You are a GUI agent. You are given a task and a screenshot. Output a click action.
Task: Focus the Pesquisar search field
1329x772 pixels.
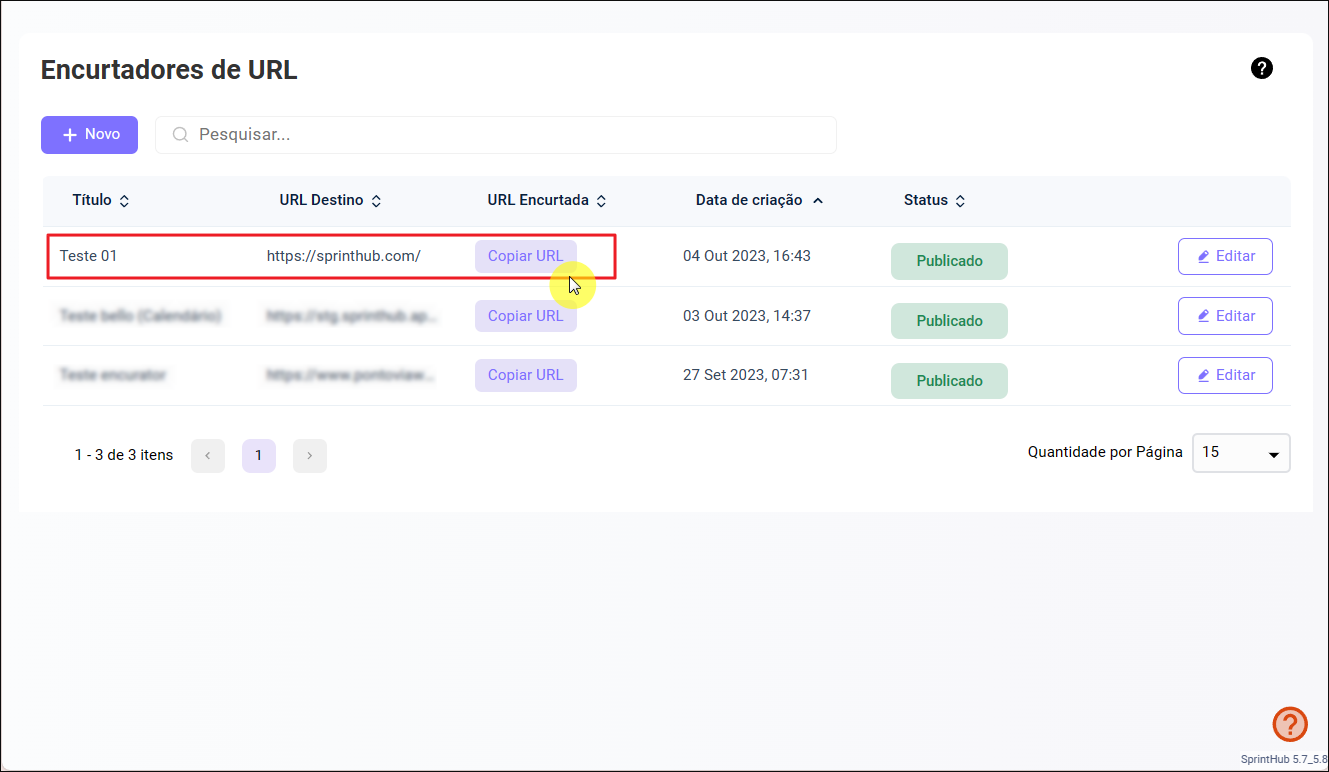510,135
